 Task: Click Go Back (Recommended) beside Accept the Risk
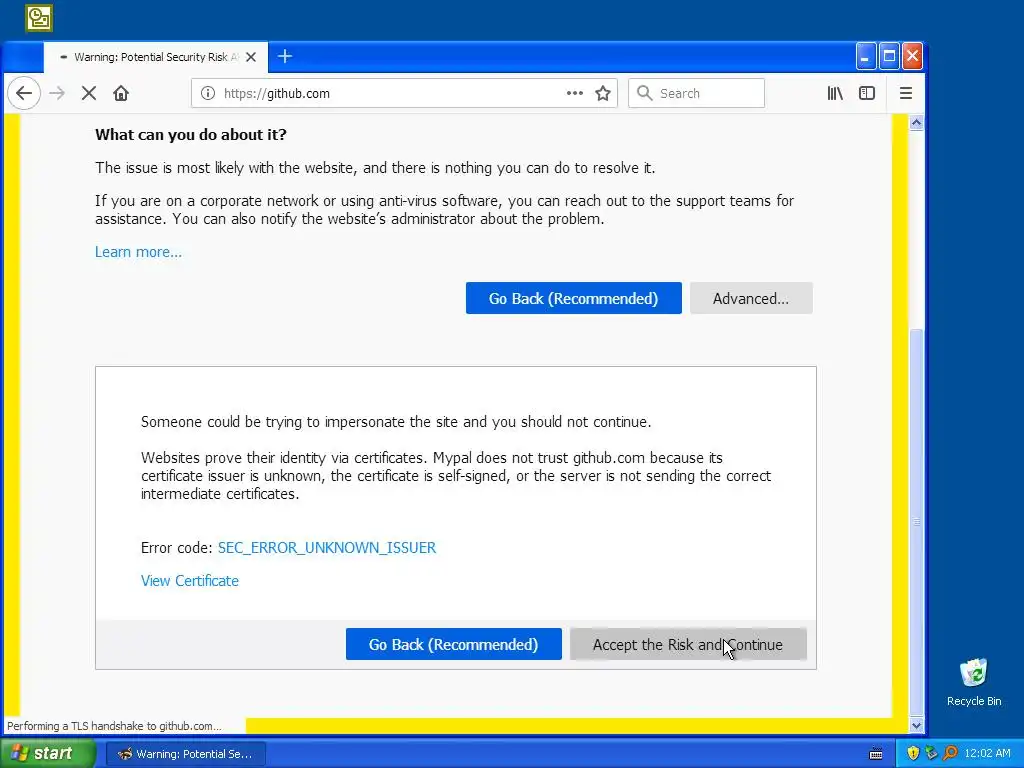click(x=453, y=645)
